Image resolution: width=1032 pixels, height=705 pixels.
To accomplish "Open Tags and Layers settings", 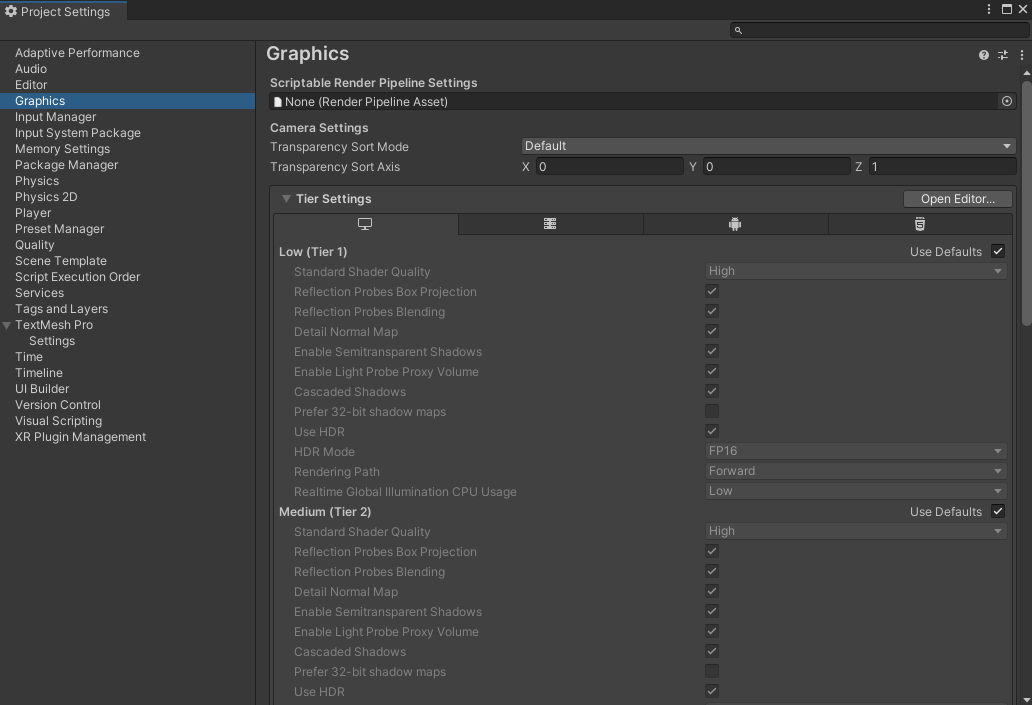I will [61, 309].
